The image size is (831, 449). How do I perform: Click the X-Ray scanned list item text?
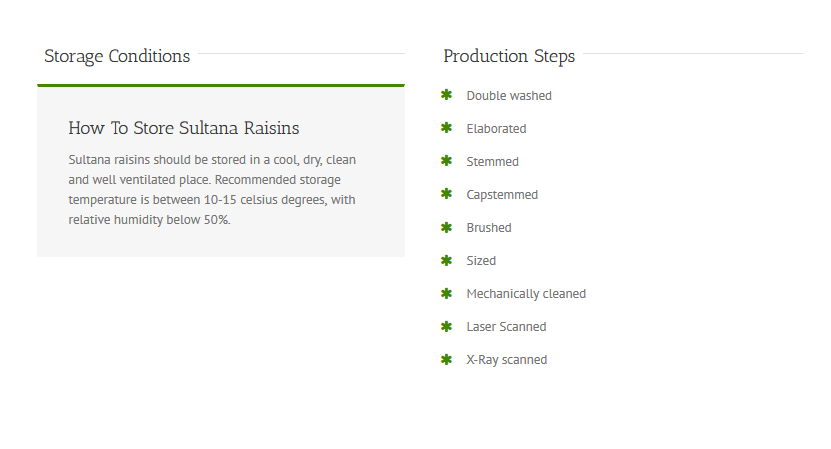pos(507,360)
